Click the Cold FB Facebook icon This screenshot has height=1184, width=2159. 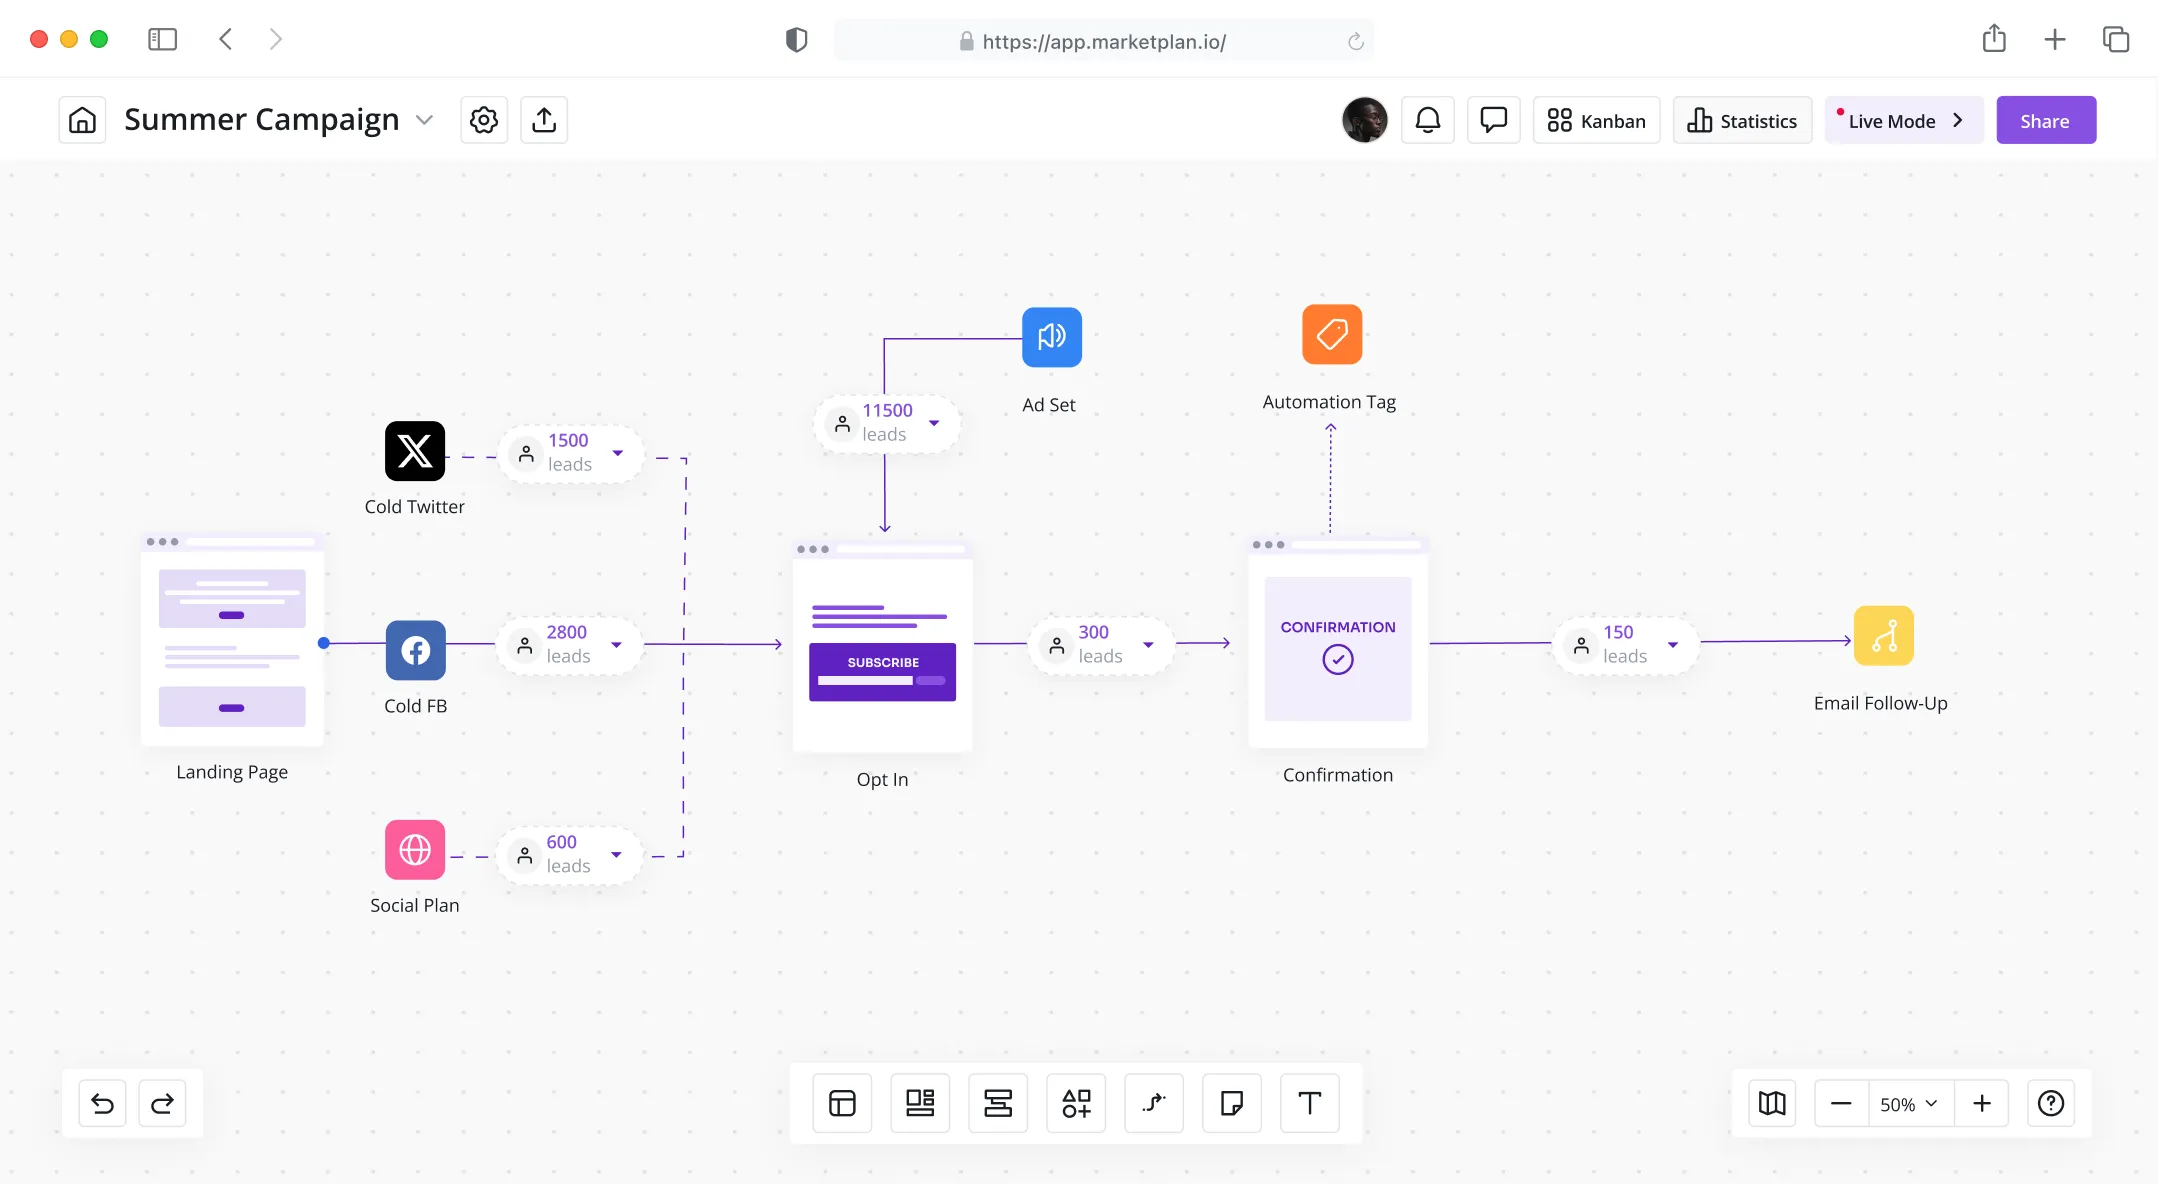[x=415, y=650]
